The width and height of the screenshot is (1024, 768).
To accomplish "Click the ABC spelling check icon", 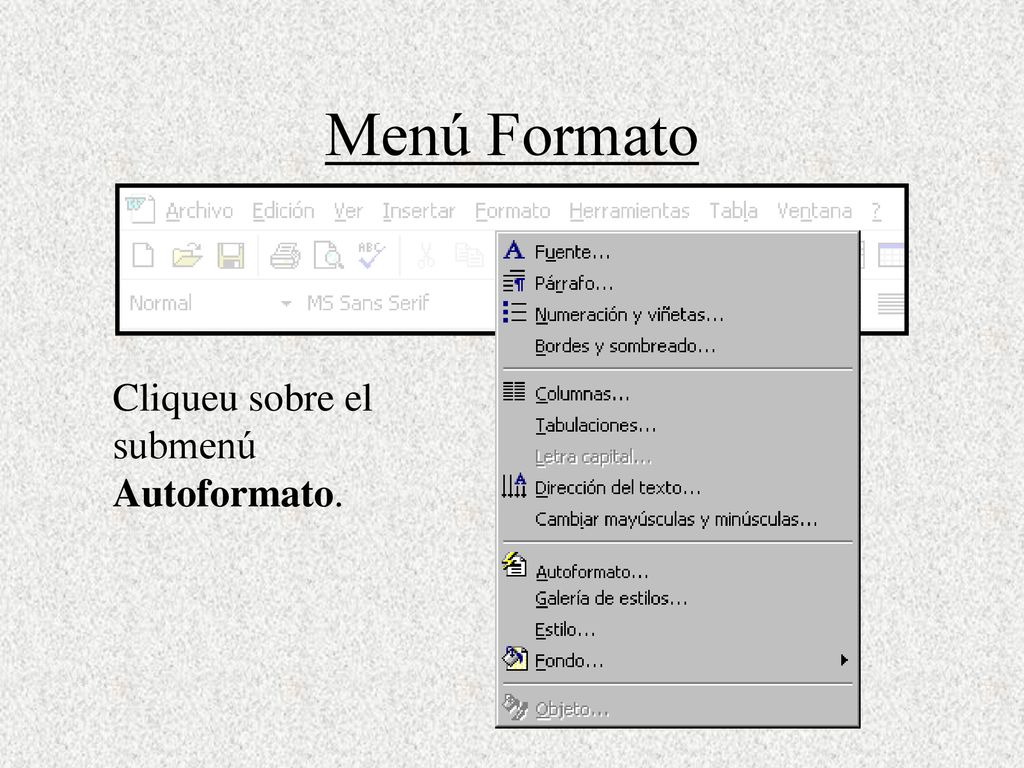I will tap(372, 255).
